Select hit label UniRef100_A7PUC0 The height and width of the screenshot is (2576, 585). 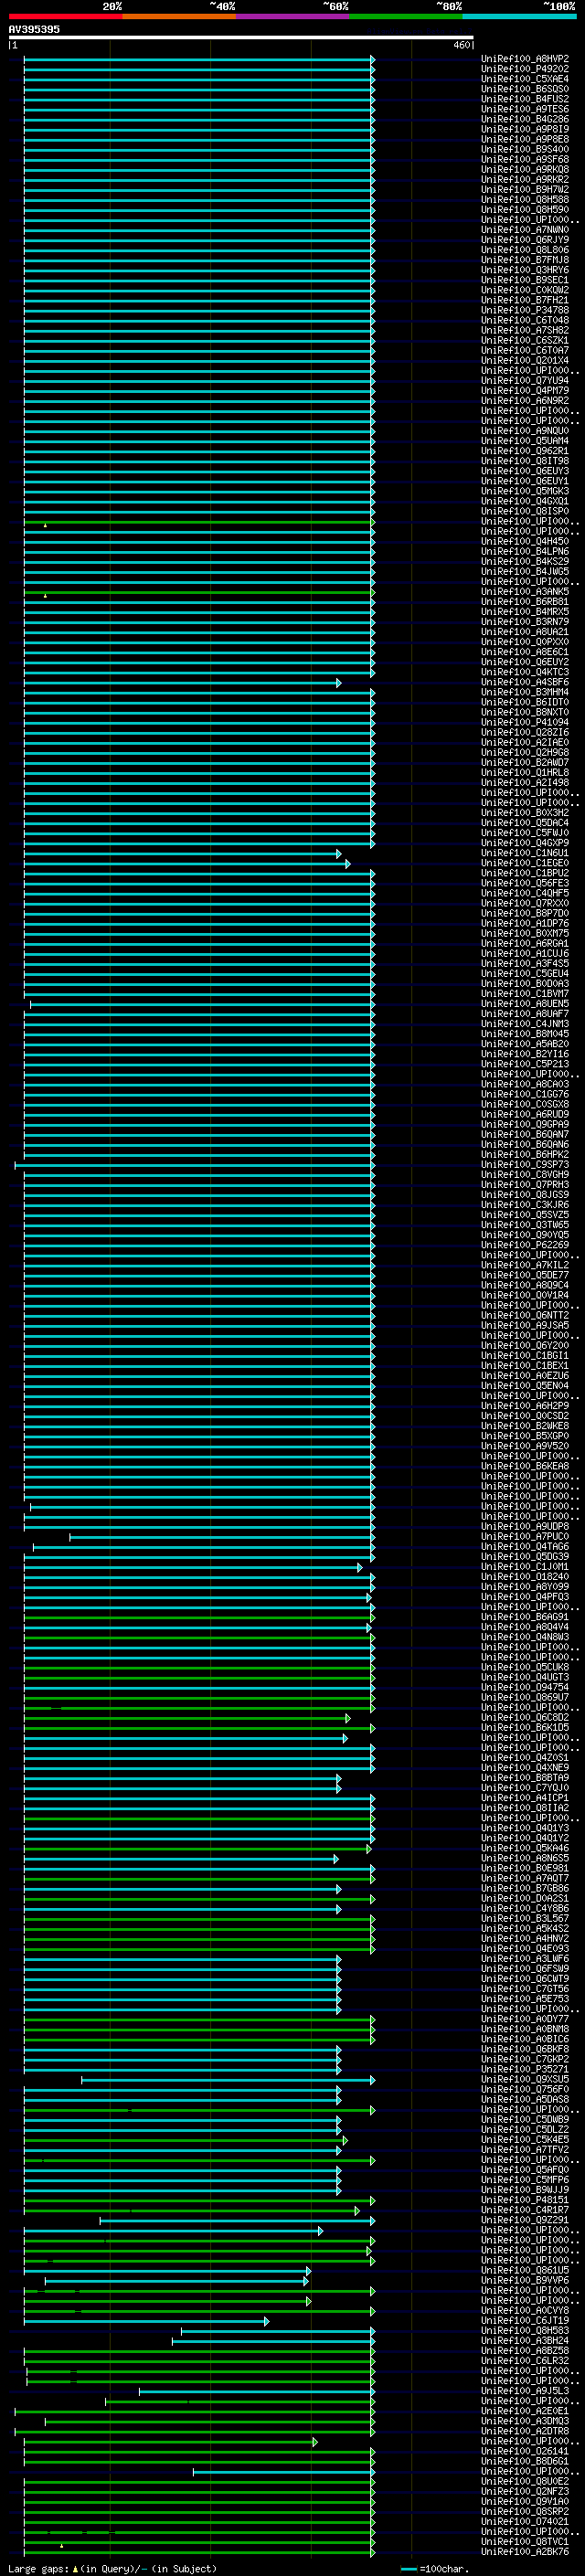525,1536
